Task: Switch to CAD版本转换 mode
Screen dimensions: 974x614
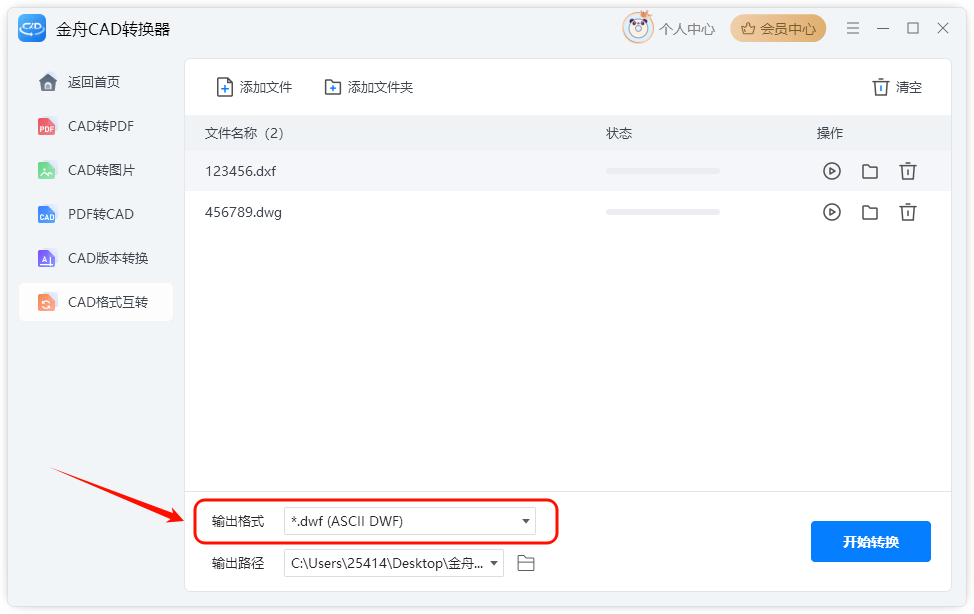Action: 93,259
